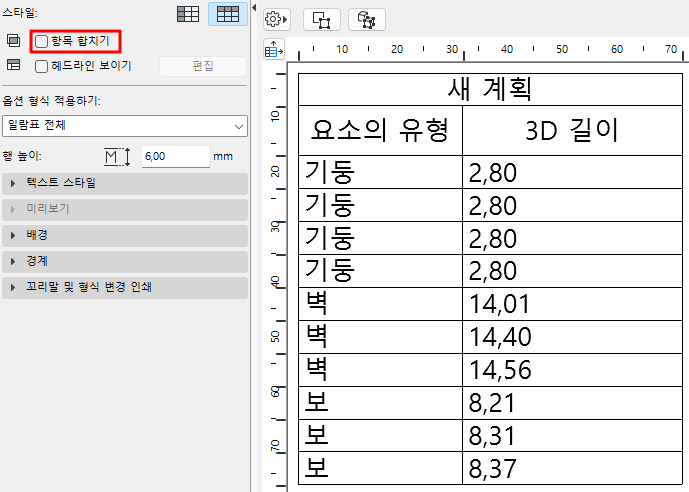Click the headline icon beside 헤드라인 보이기
The height and width of the screenshot is (492, 689).
point(14,65)
